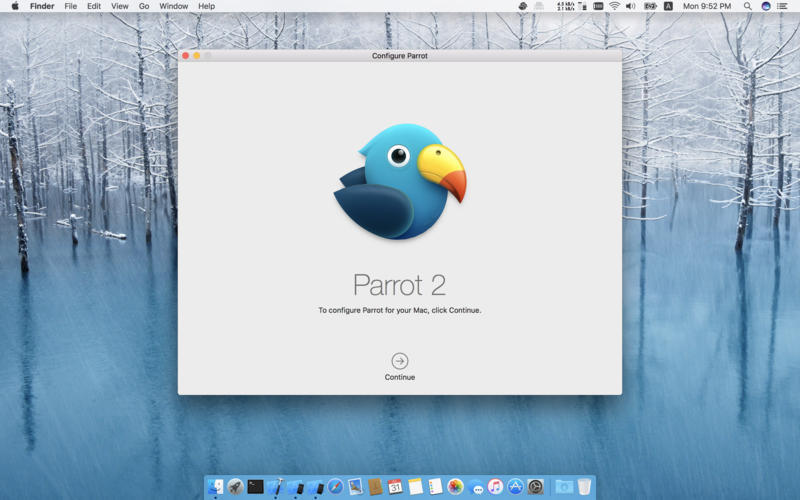Open the File menu

point(70,6)
